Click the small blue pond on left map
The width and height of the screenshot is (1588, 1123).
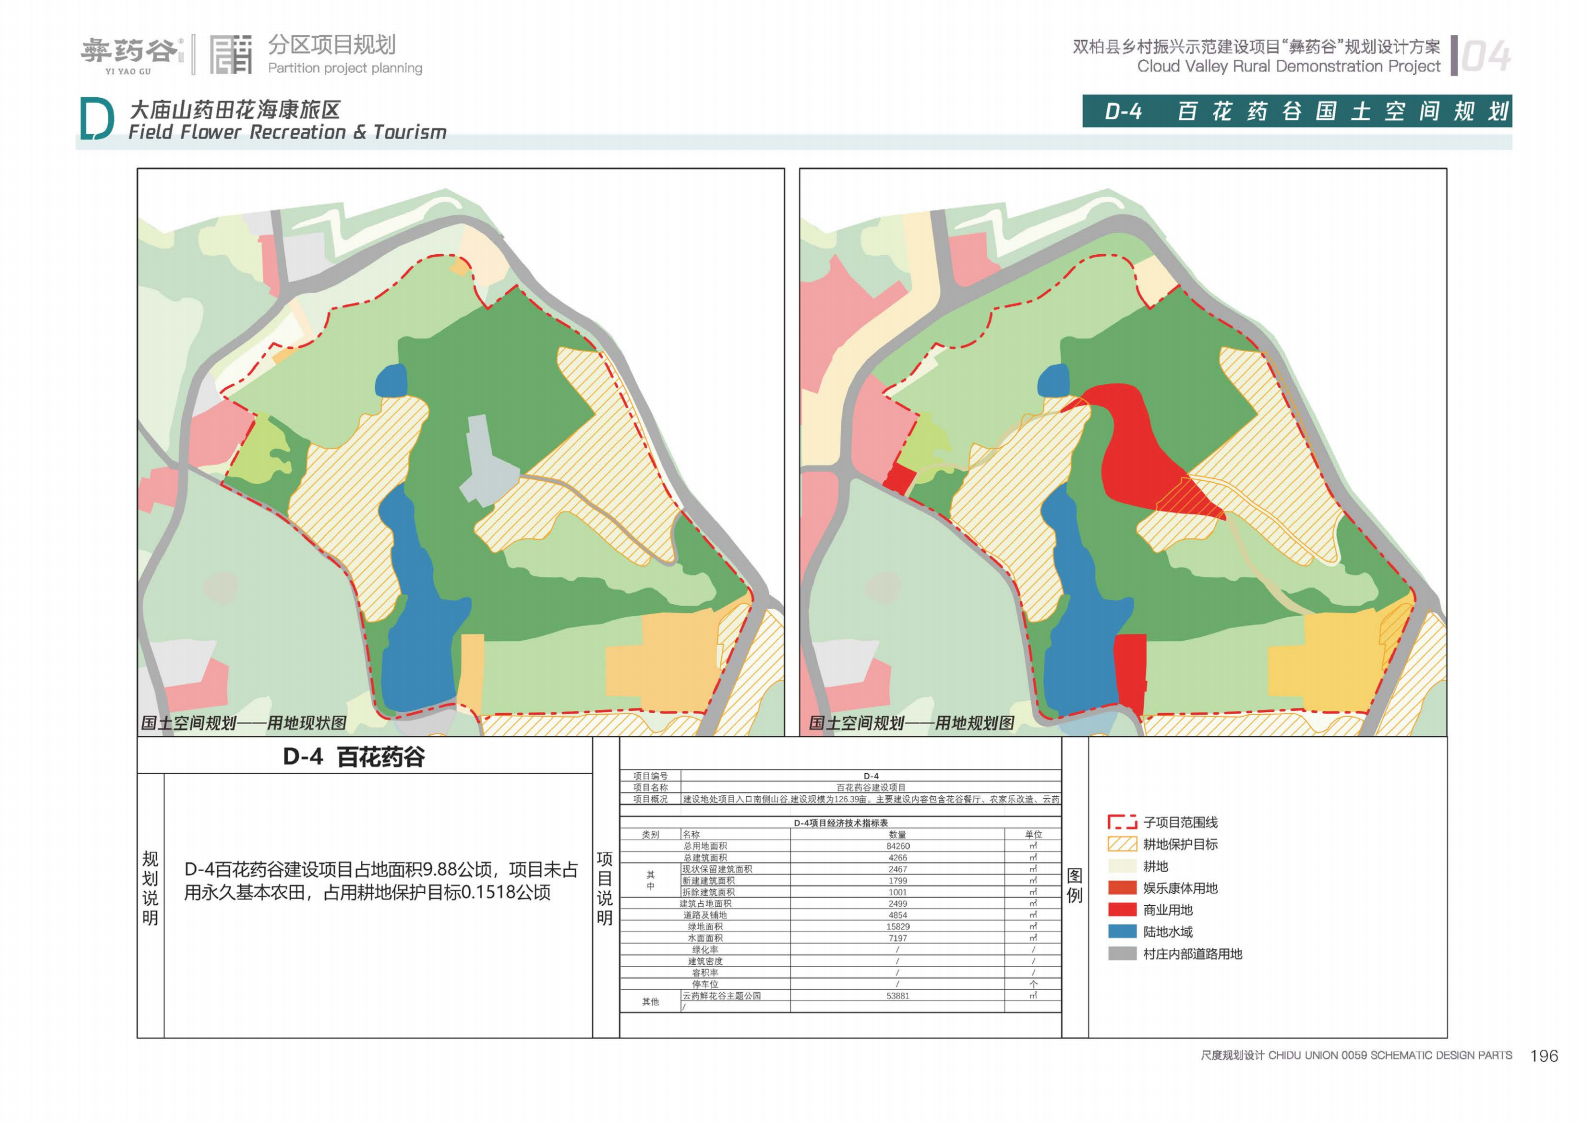[391, 380]
